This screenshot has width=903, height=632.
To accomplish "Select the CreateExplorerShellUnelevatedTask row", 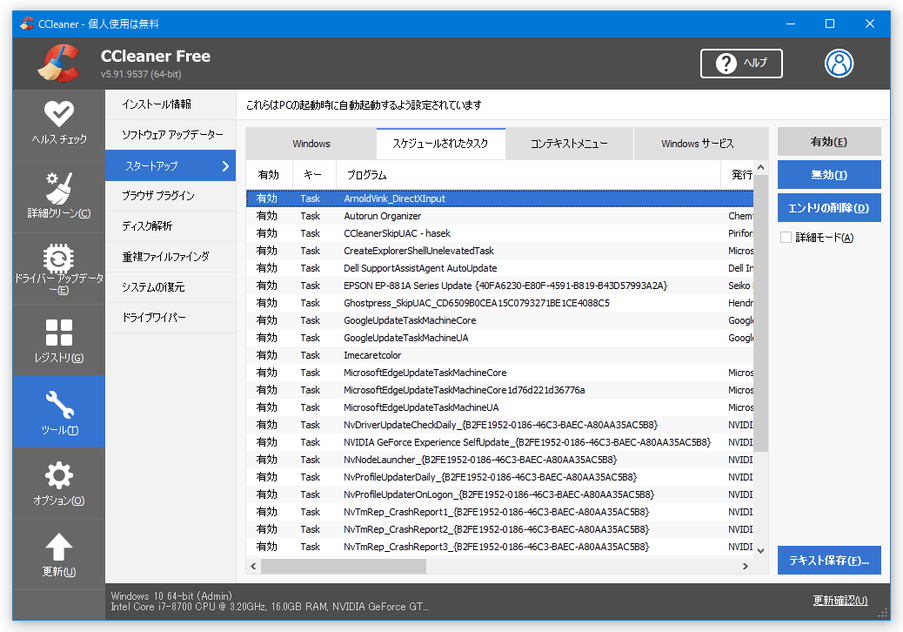I will tap(500, 251).
